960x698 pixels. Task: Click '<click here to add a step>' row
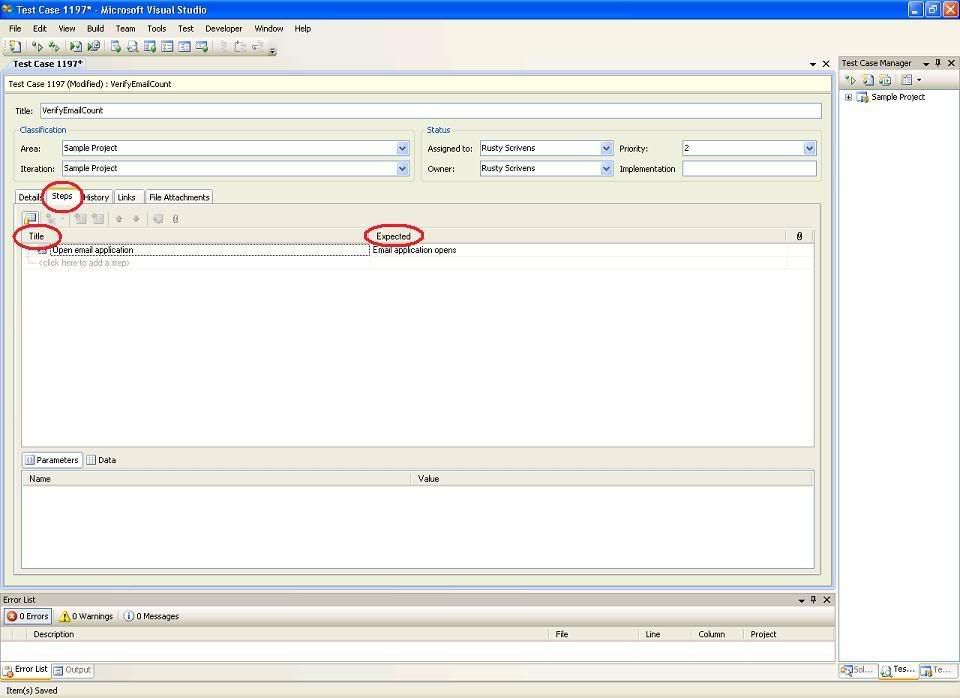pos(84,263)
